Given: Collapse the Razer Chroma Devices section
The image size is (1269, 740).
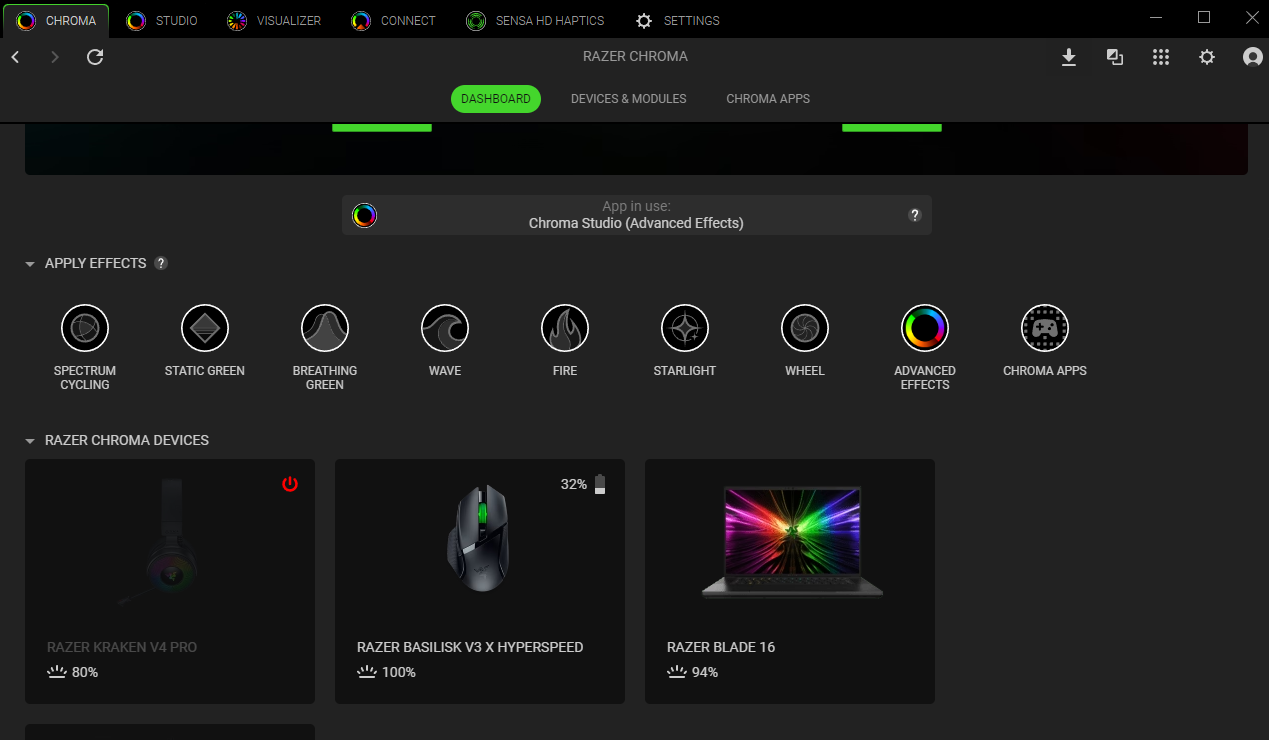Looking at the screenshot, I should click(30, 441).
